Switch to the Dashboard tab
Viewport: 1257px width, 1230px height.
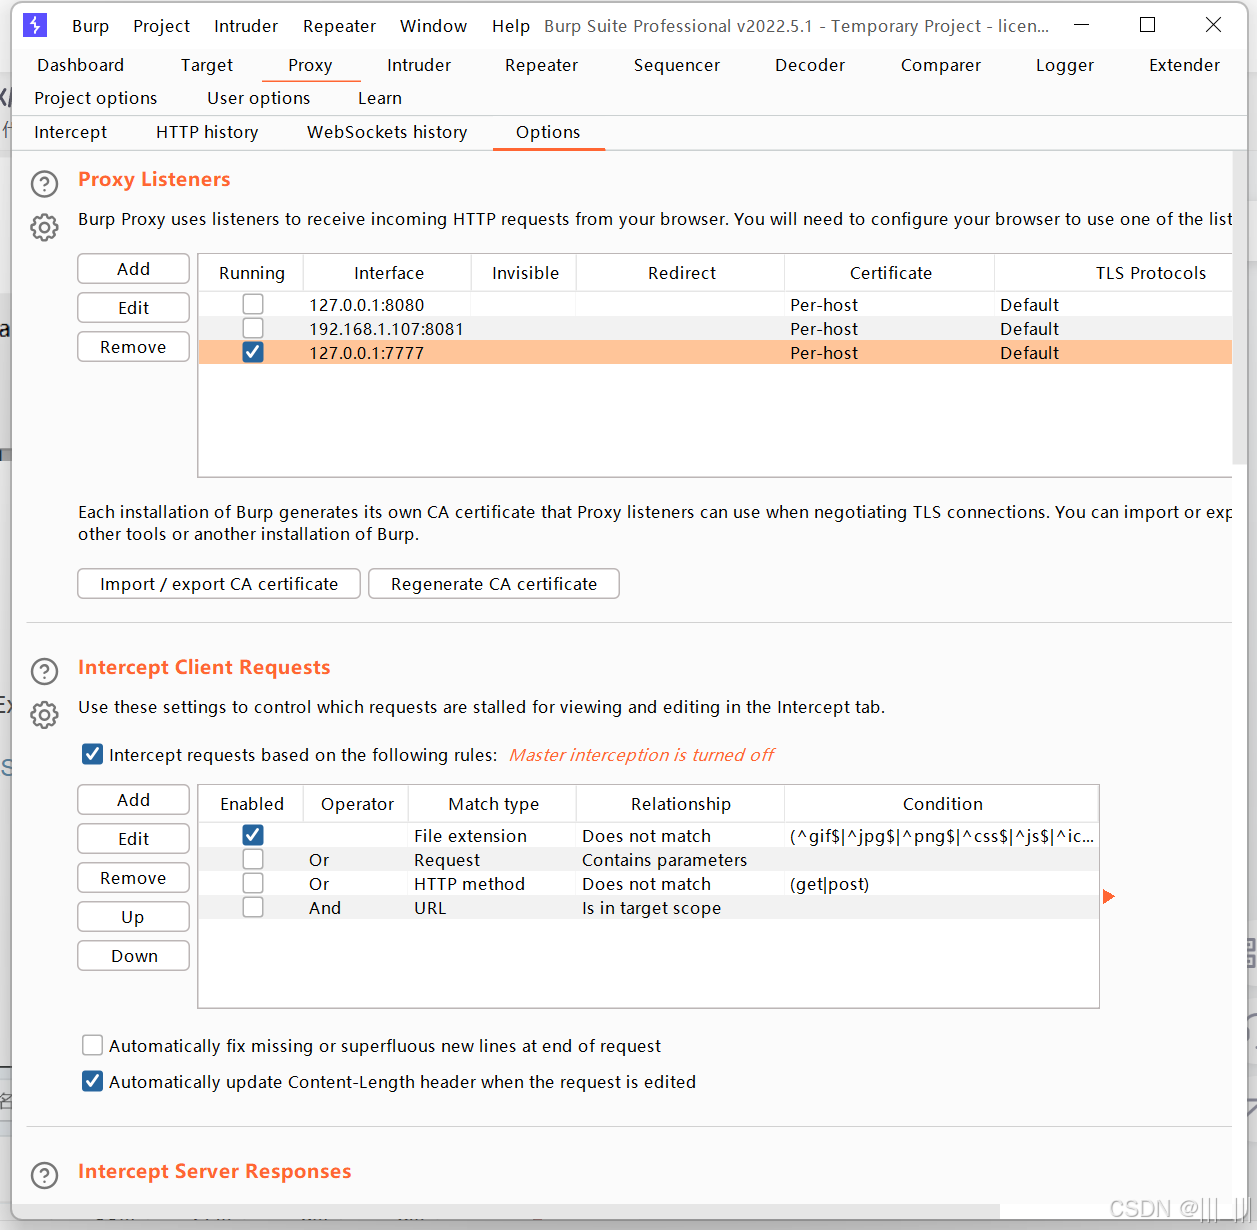81,65
